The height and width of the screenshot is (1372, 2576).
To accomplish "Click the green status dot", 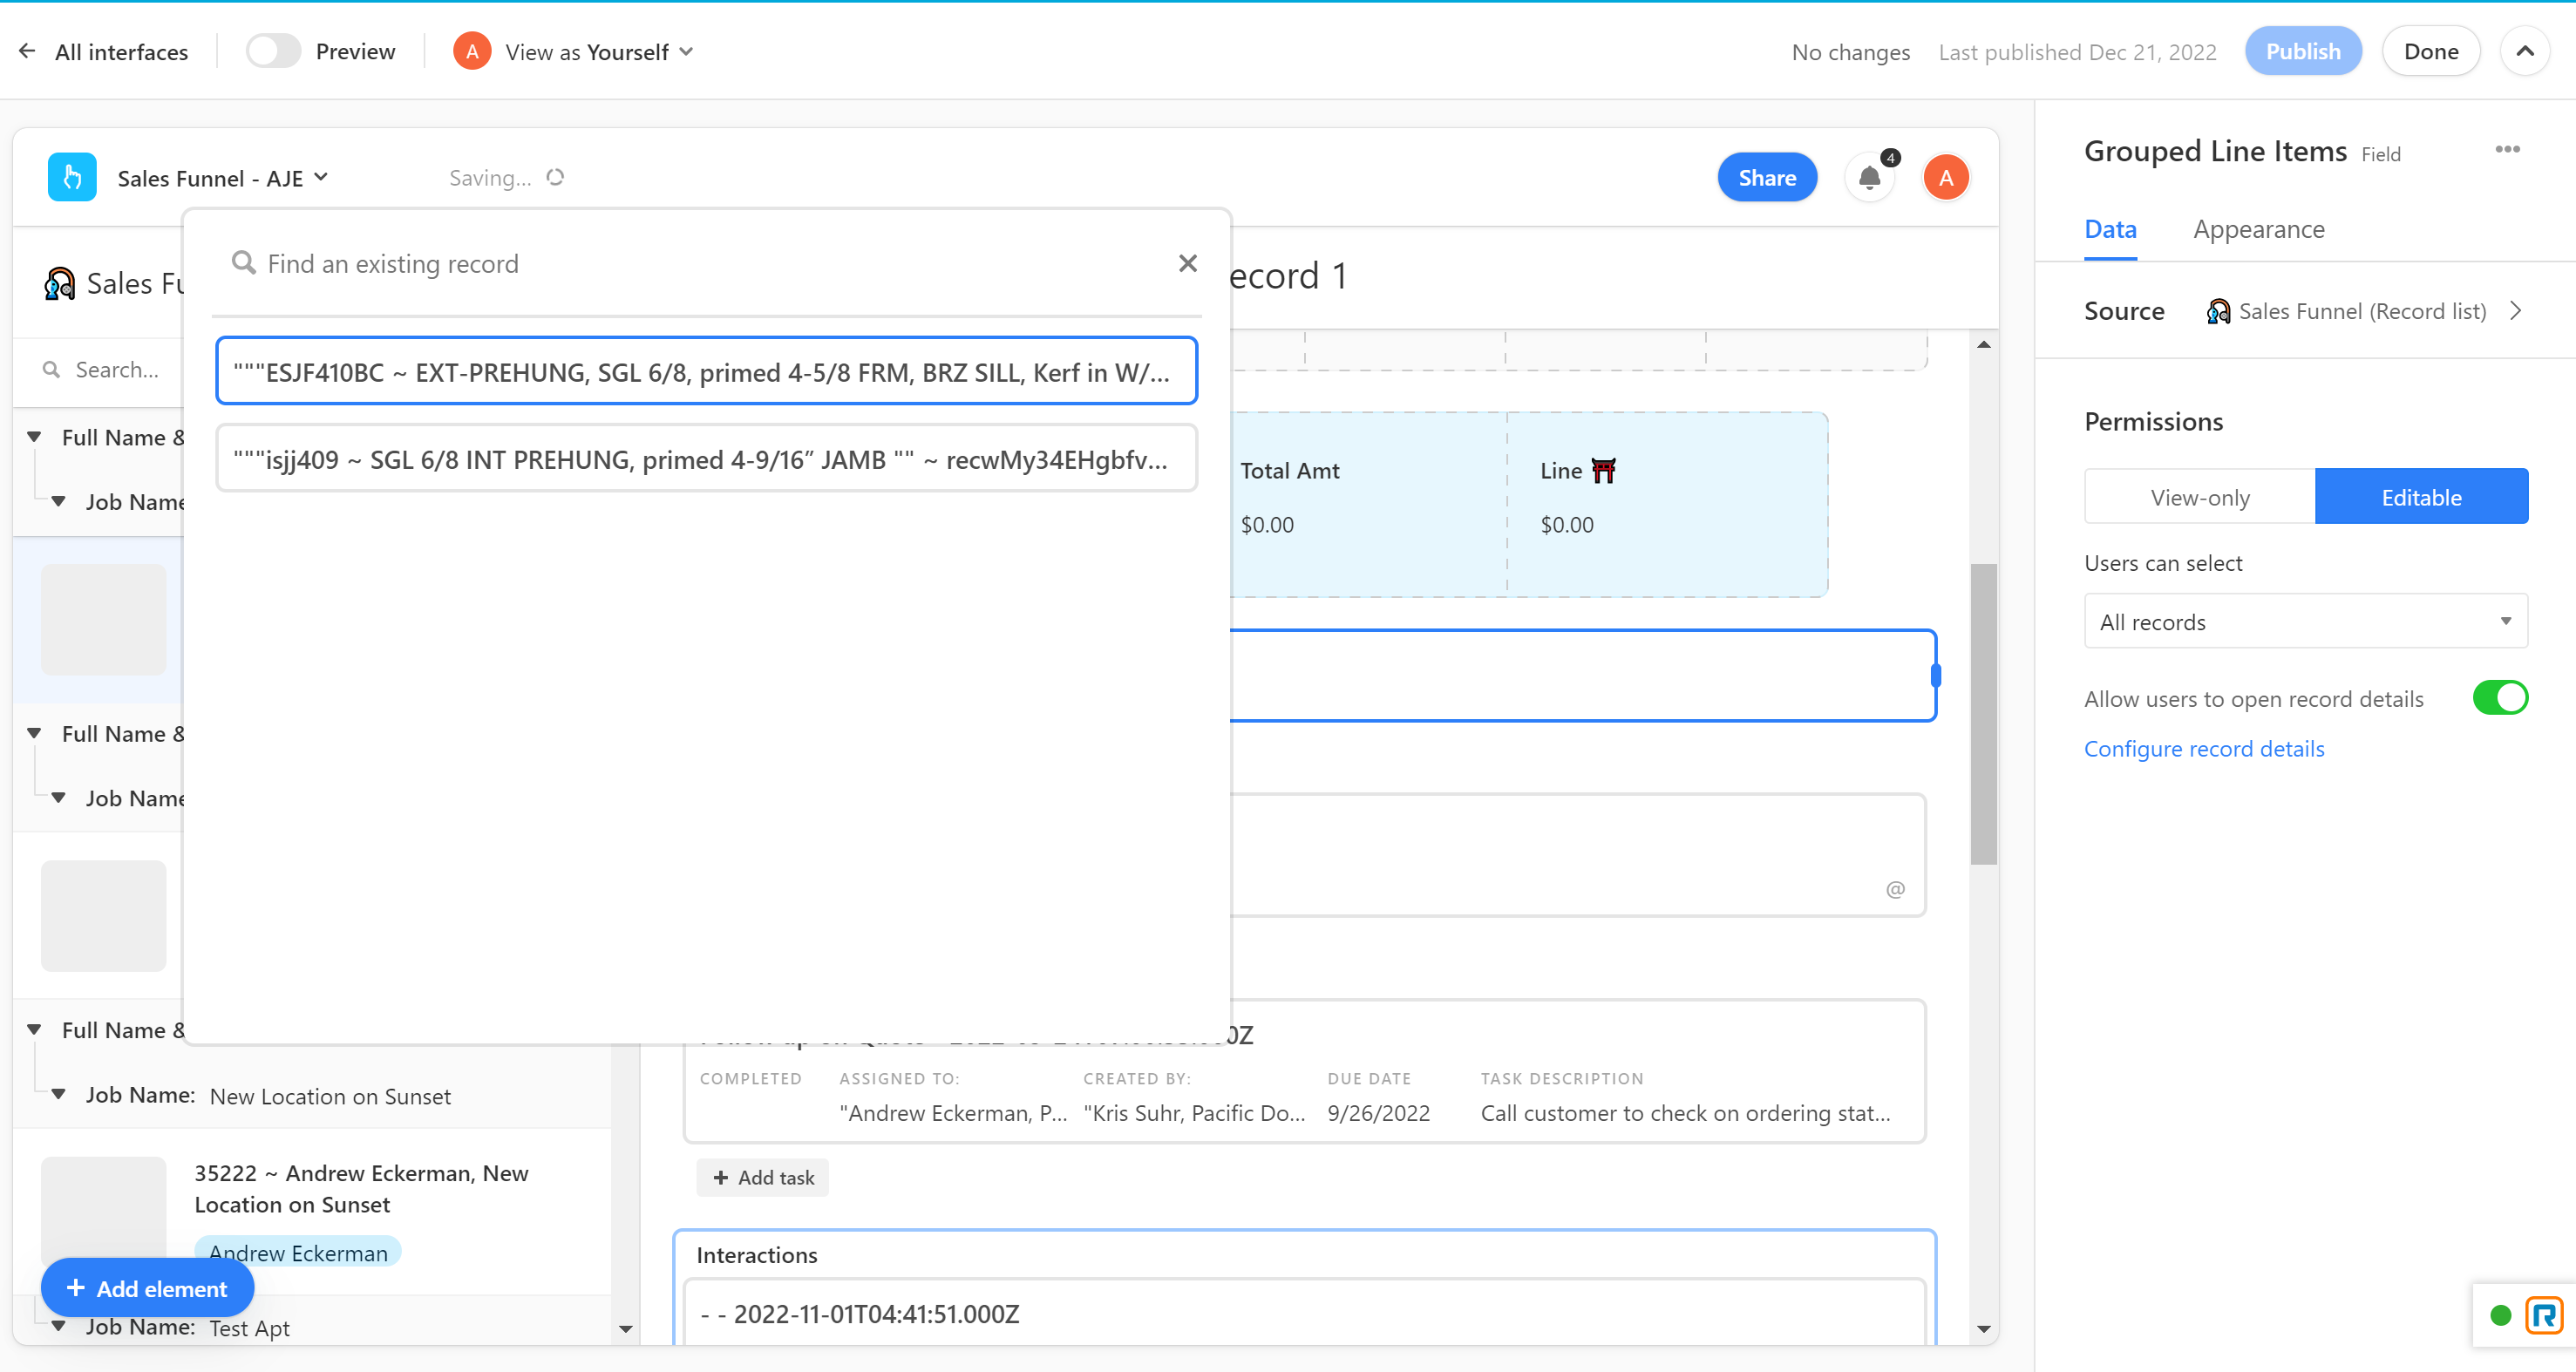I will point(2500,1315).
